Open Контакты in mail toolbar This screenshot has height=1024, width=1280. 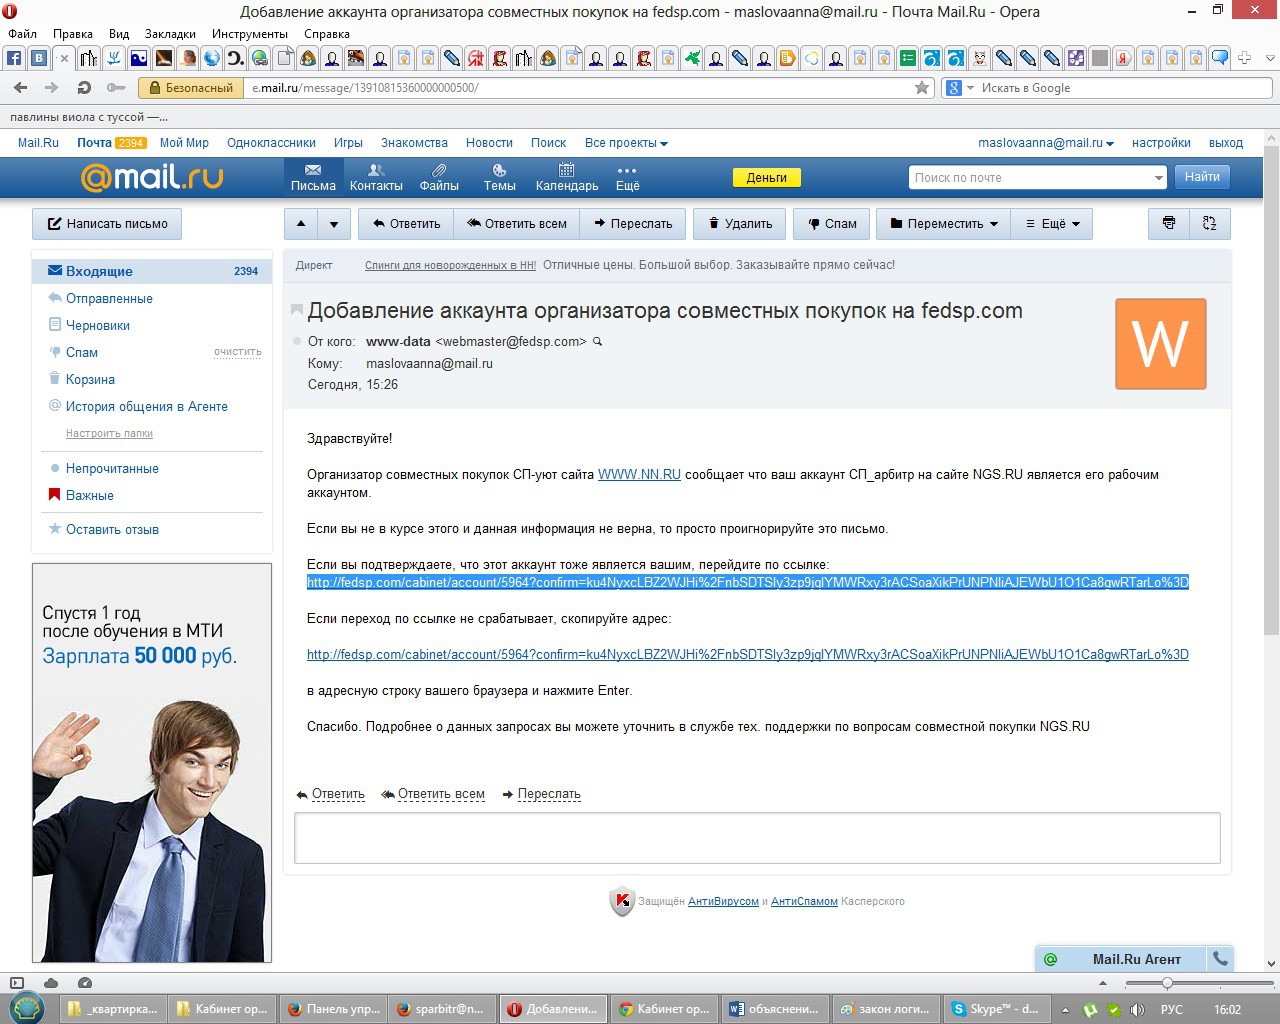376,177
